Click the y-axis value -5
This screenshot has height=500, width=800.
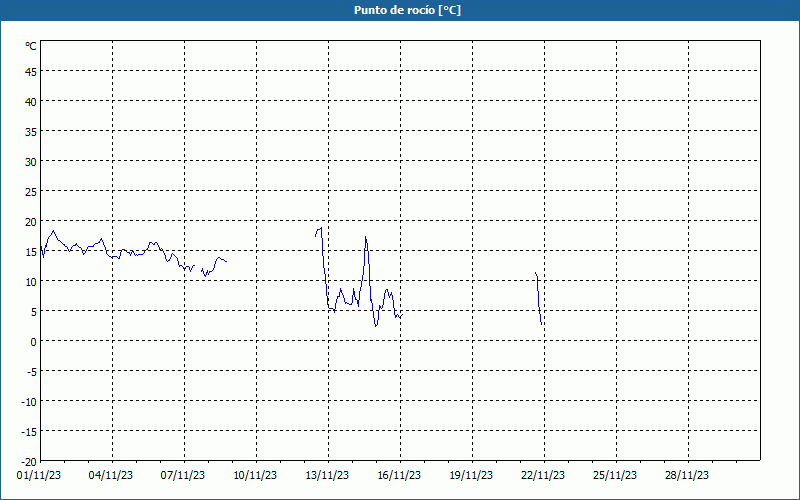pyautogui.click(x=31, y=372)
